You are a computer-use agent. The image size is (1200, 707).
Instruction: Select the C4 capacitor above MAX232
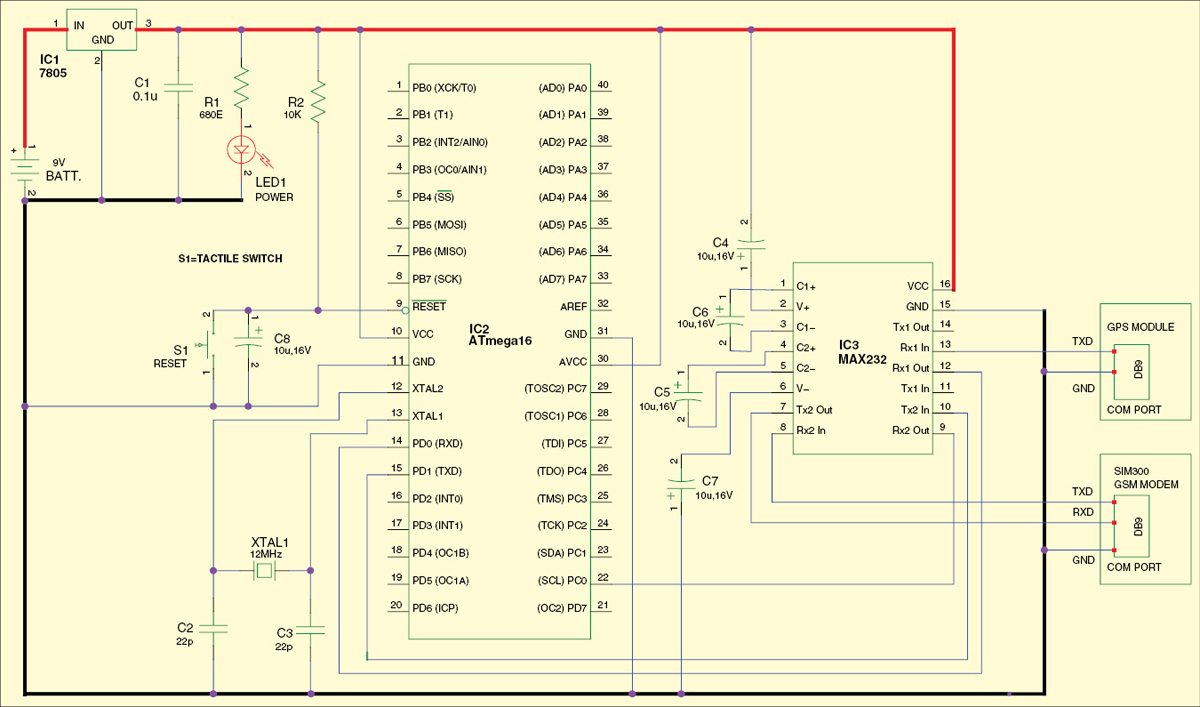click(x=750, y=243)
